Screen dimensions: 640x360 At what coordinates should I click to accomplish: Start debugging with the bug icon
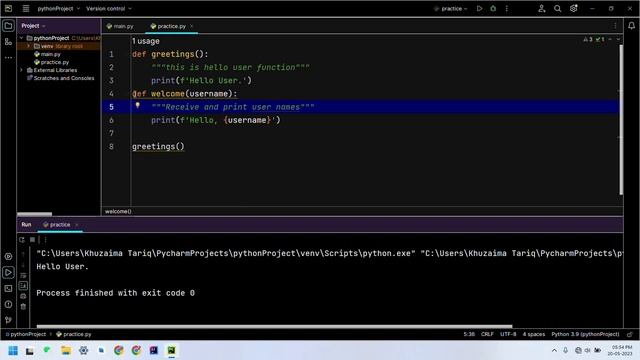coord(493,8)
